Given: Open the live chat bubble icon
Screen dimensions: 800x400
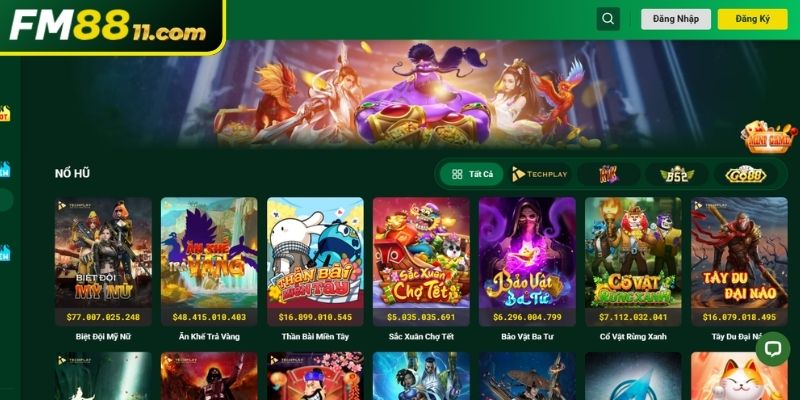Looking at the screenshot, I should (772, 349).
